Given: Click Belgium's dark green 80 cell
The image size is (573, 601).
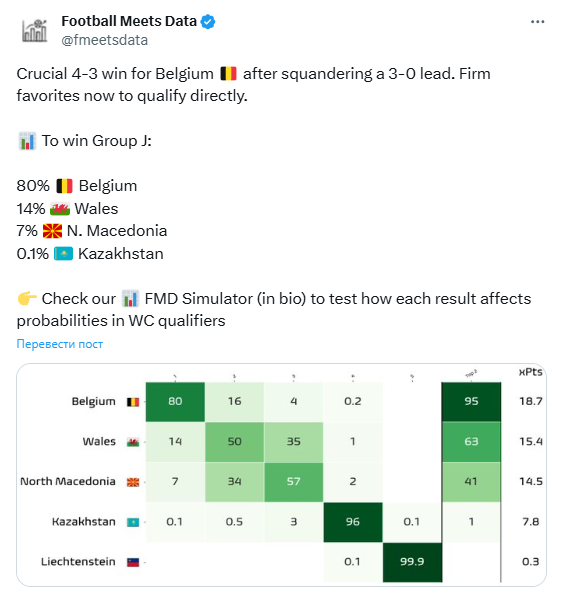Looking at the screenshot, I should point(175,402).
